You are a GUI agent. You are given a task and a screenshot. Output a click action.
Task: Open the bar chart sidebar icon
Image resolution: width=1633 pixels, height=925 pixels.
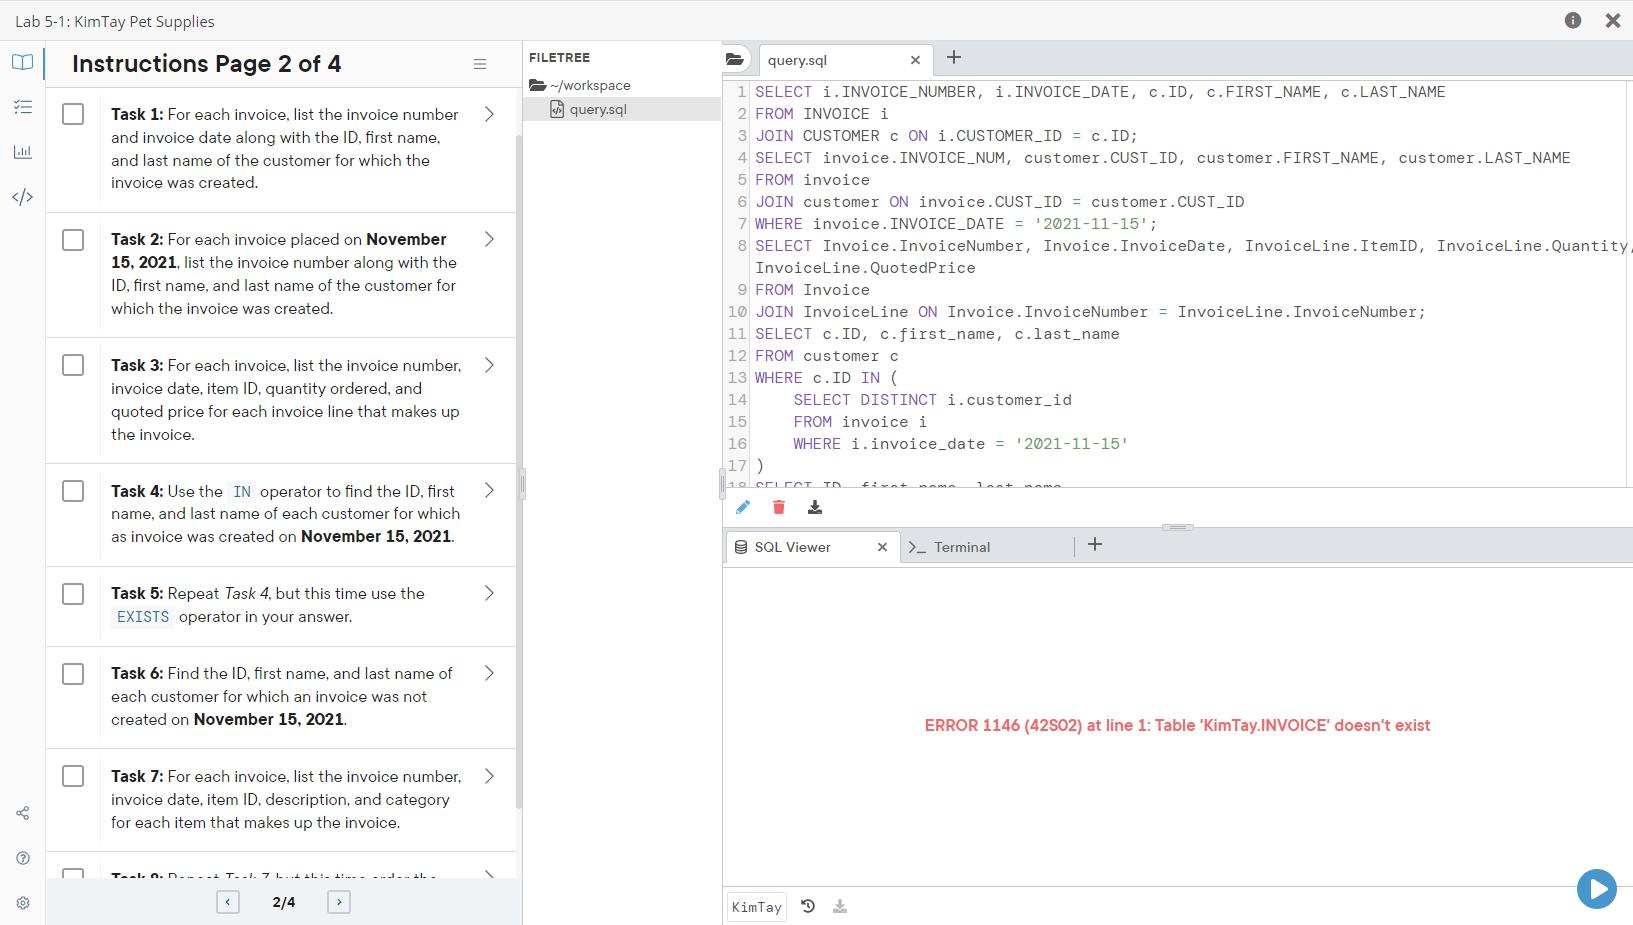click(22, 152)
